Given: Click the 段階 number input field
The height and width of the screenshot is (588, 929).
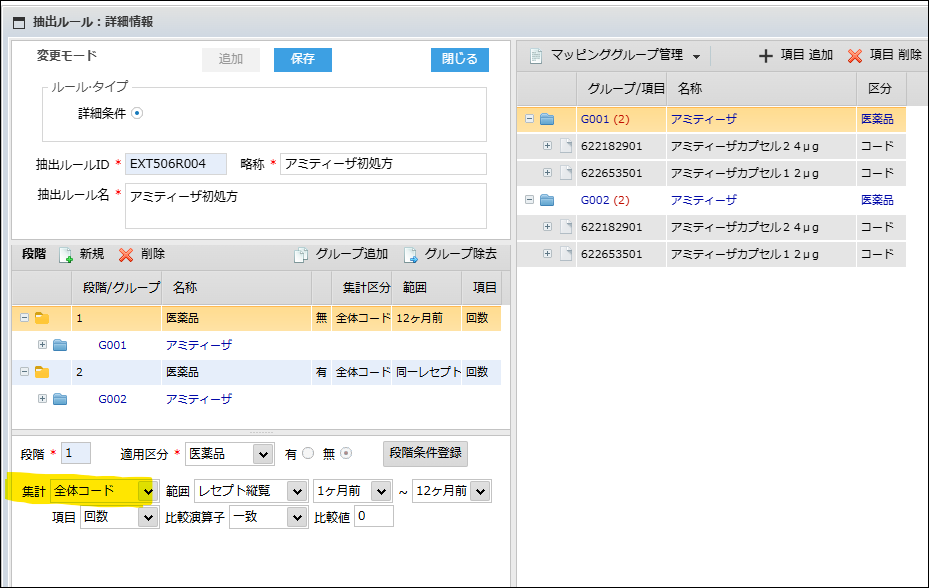Looking at the screenshot, I should (76, 453).
